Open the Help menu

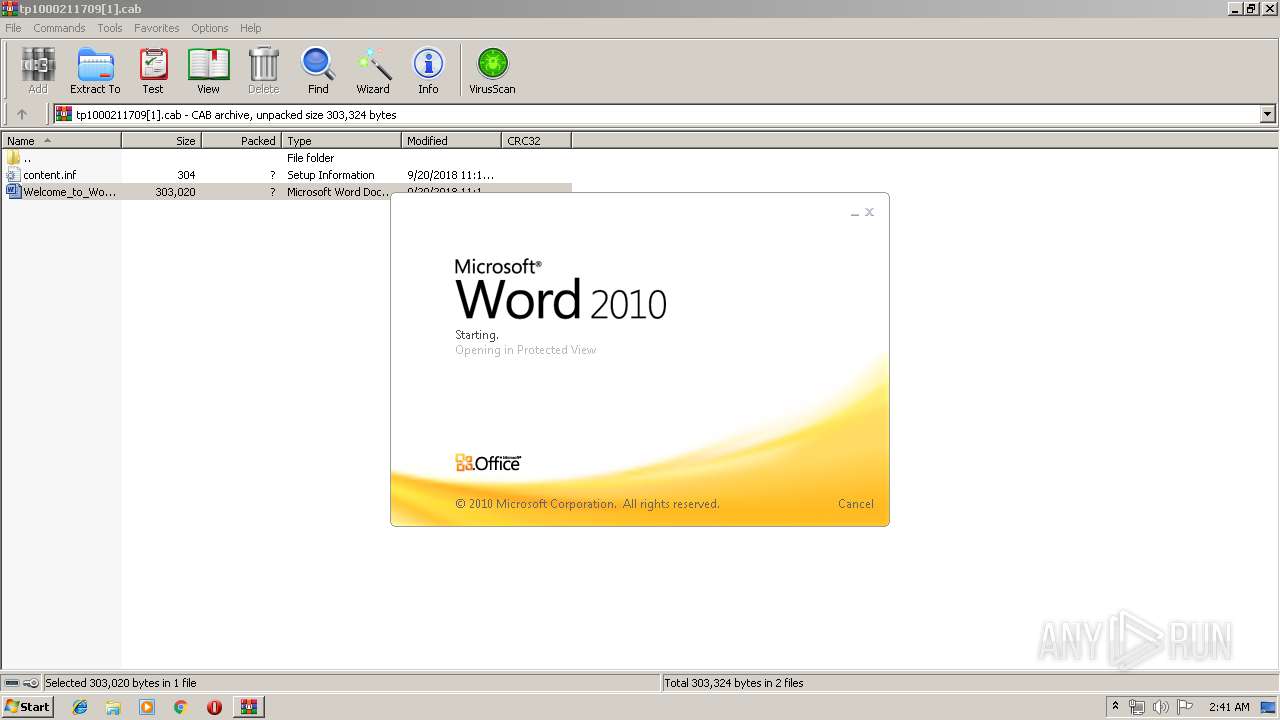tap(251, 28)
